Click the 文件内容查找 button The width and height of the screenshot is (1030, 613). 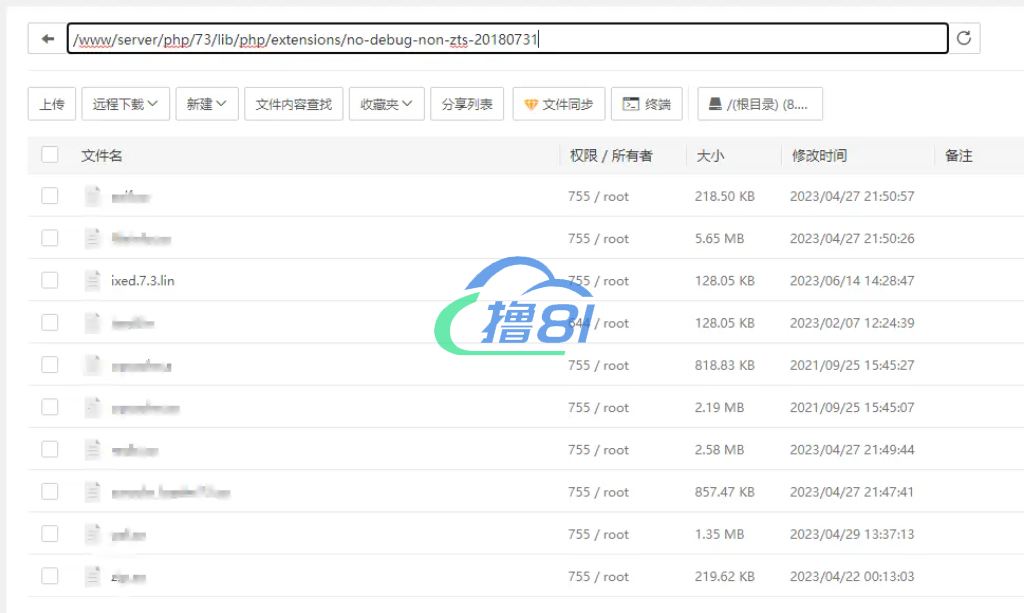[x=293, y=104]
